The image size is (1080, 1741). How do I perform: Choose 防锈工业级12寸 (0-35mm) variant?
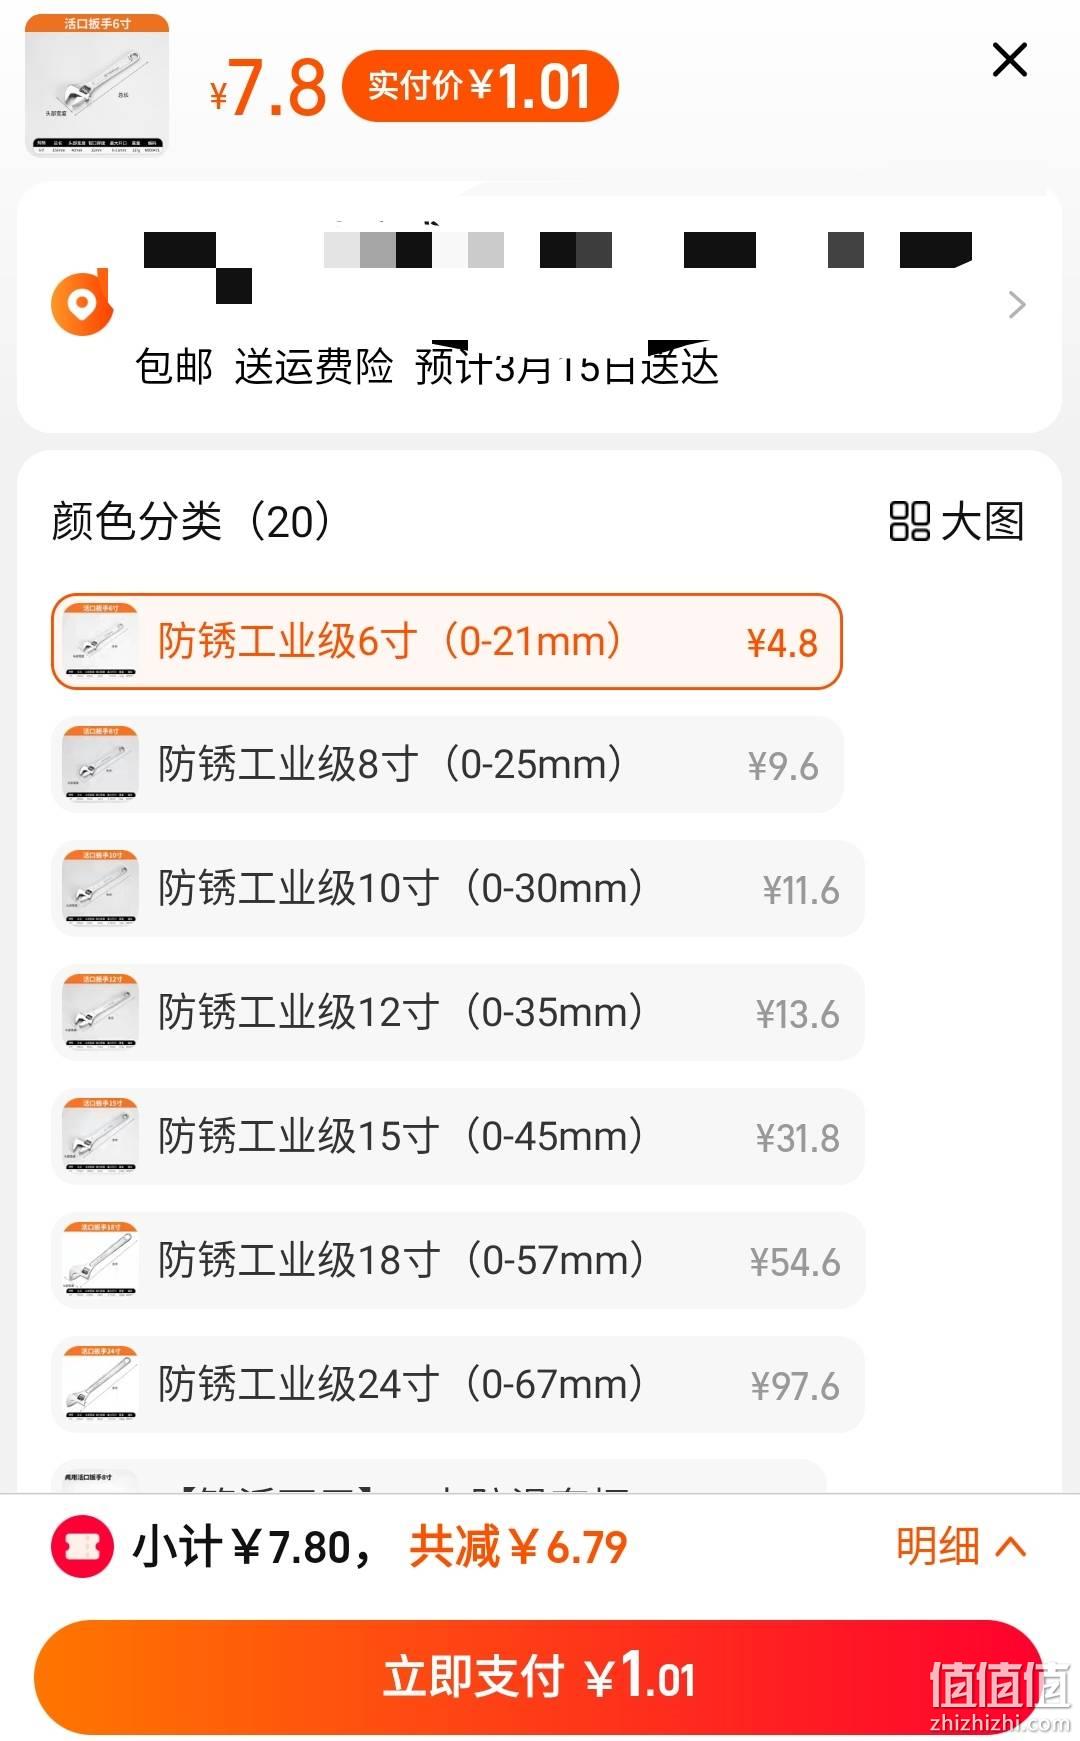coord(458,1013)
